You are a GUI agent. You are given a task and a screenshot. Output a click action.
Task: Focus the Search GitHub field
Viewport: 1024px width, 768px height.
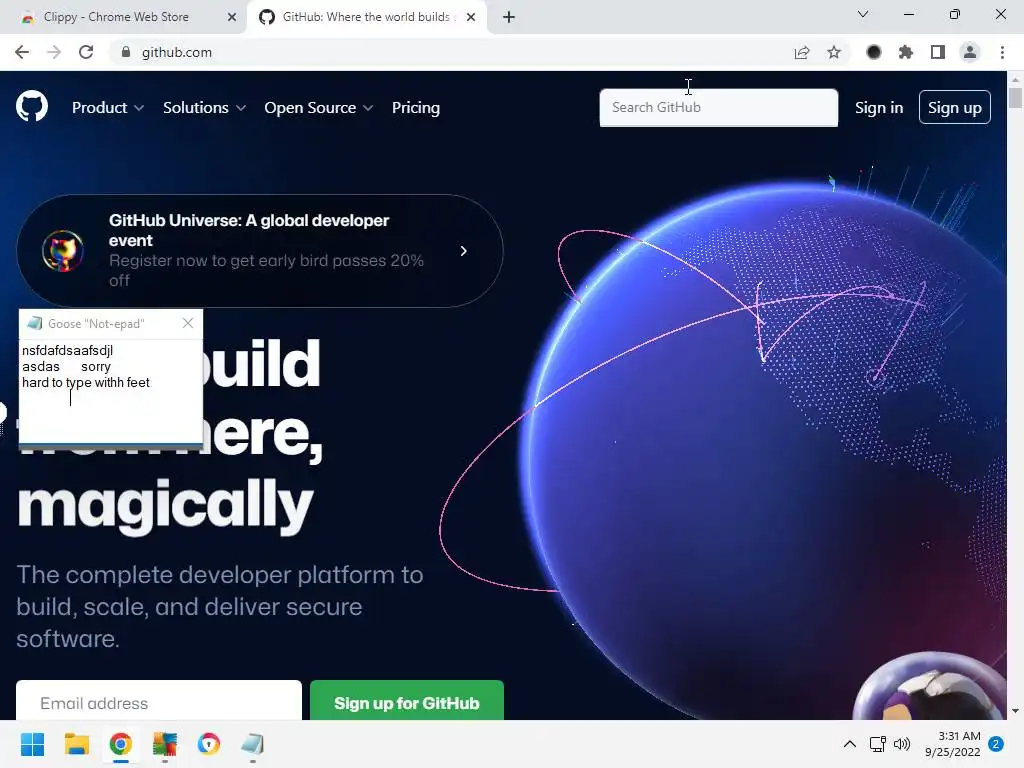pyautogui.click(x=718, y=108)
